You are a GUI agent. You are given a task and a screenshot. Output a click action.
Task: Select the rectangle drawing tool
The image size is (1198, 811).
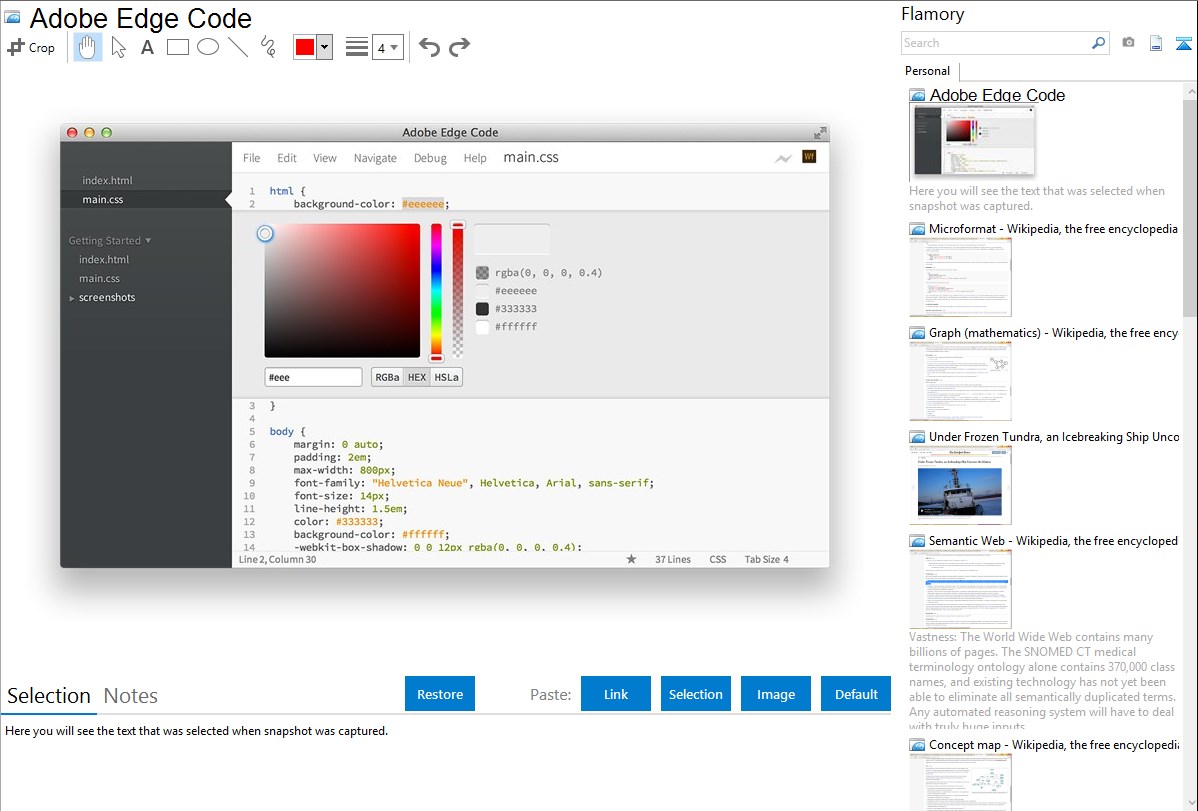177,47
